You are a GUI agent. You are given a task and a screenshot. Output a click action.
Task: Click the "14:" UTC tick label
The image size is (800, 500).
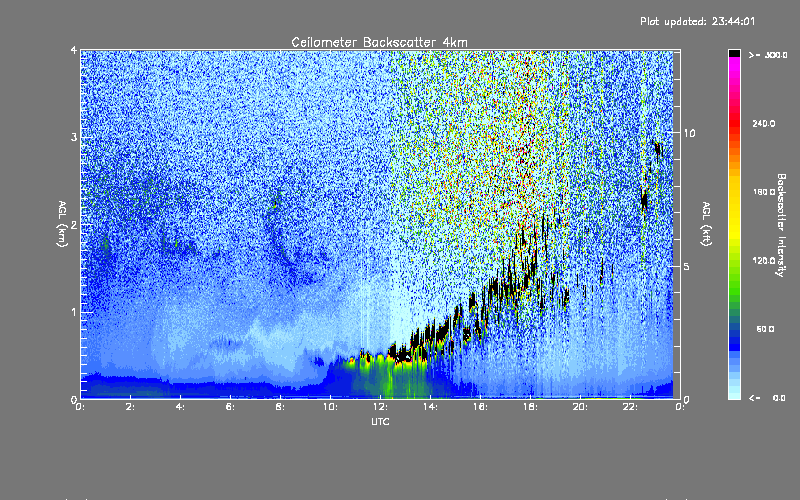pyautogui.click(x=430, y=407)
